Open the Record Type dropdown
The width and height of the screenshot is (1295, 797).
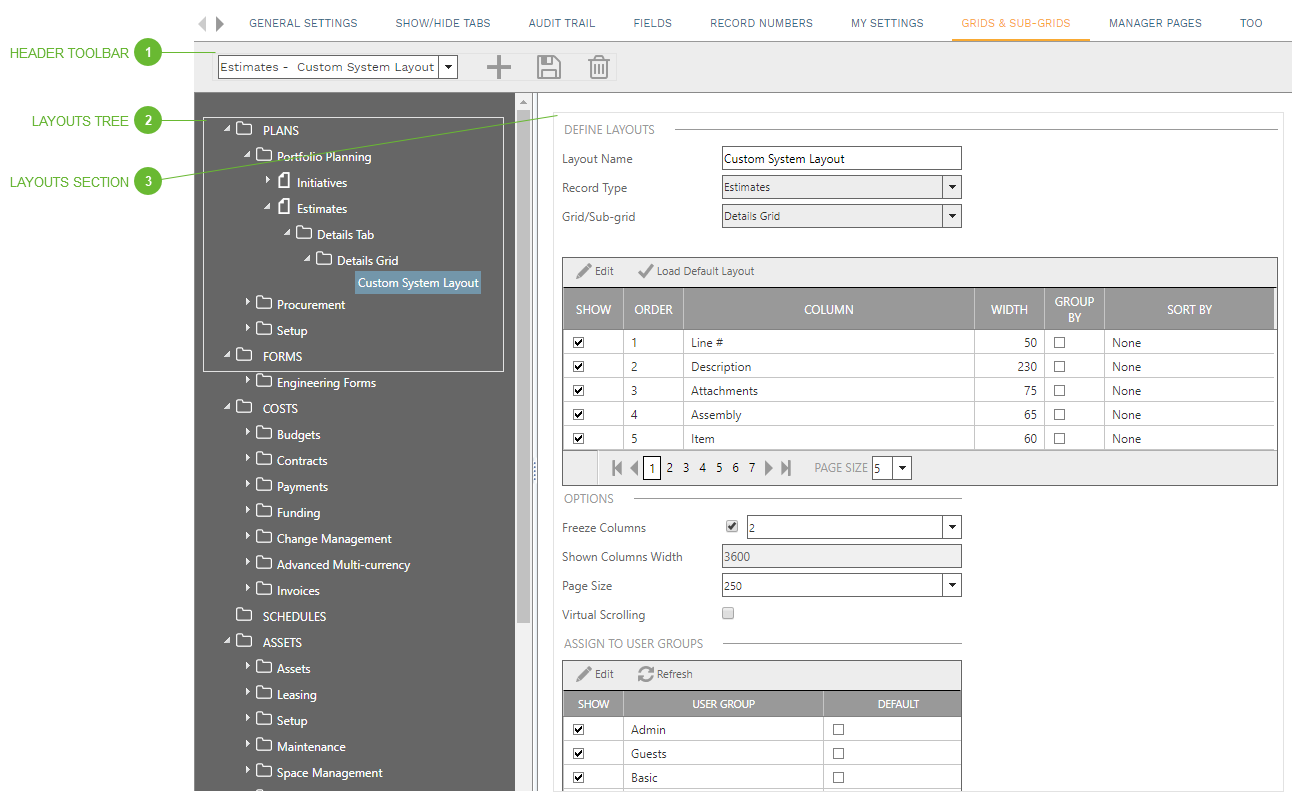pos(951,187)
